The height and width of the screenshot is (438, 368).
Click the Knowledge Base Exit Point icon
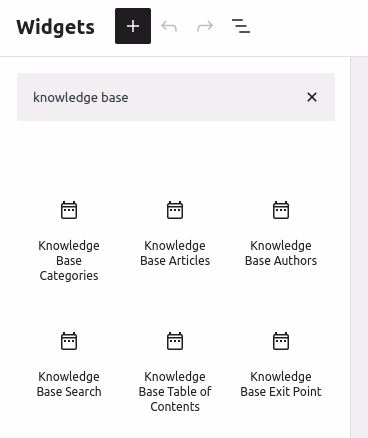tap(281, 341)
